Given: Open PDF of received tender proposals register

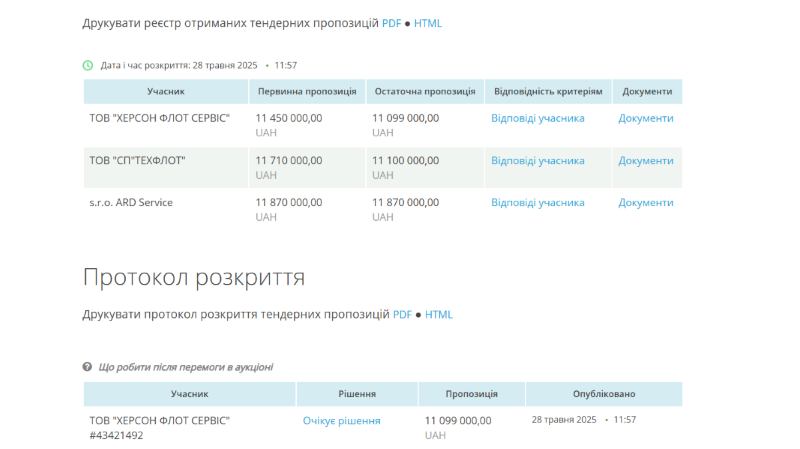Looking at the screenshot, I should click(x=391, y=23).
